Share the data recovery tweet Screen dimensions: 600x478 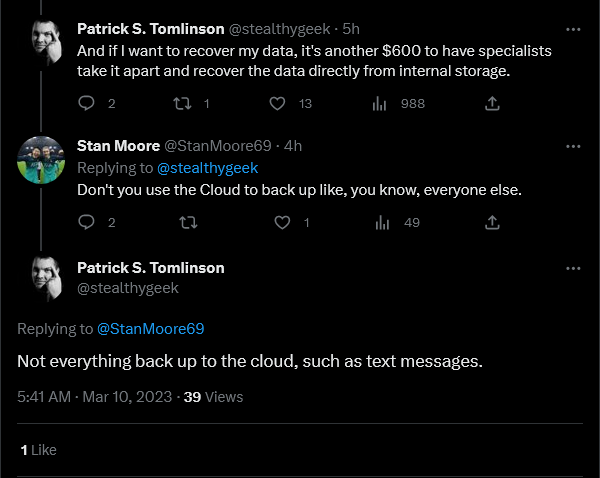[x=492, y=103]
